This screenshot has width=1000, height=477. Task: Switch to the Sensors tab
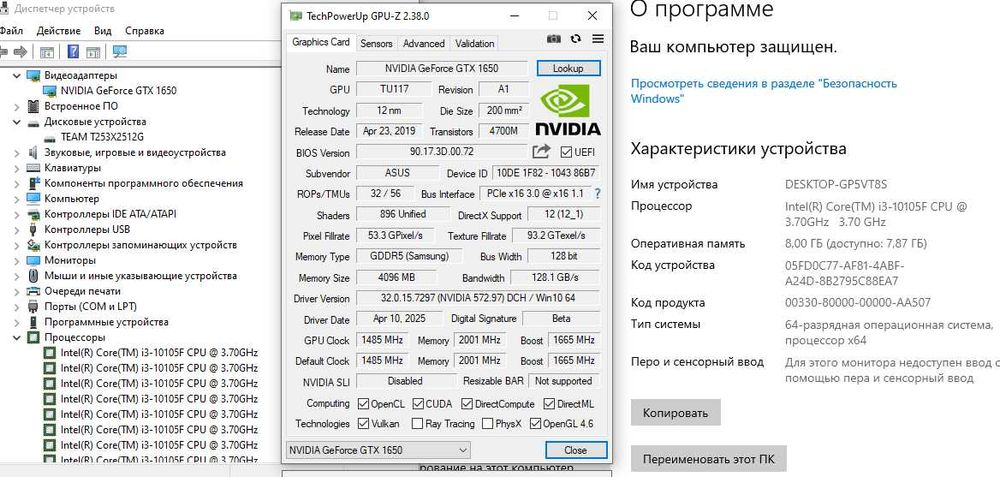tap(376, 43)
